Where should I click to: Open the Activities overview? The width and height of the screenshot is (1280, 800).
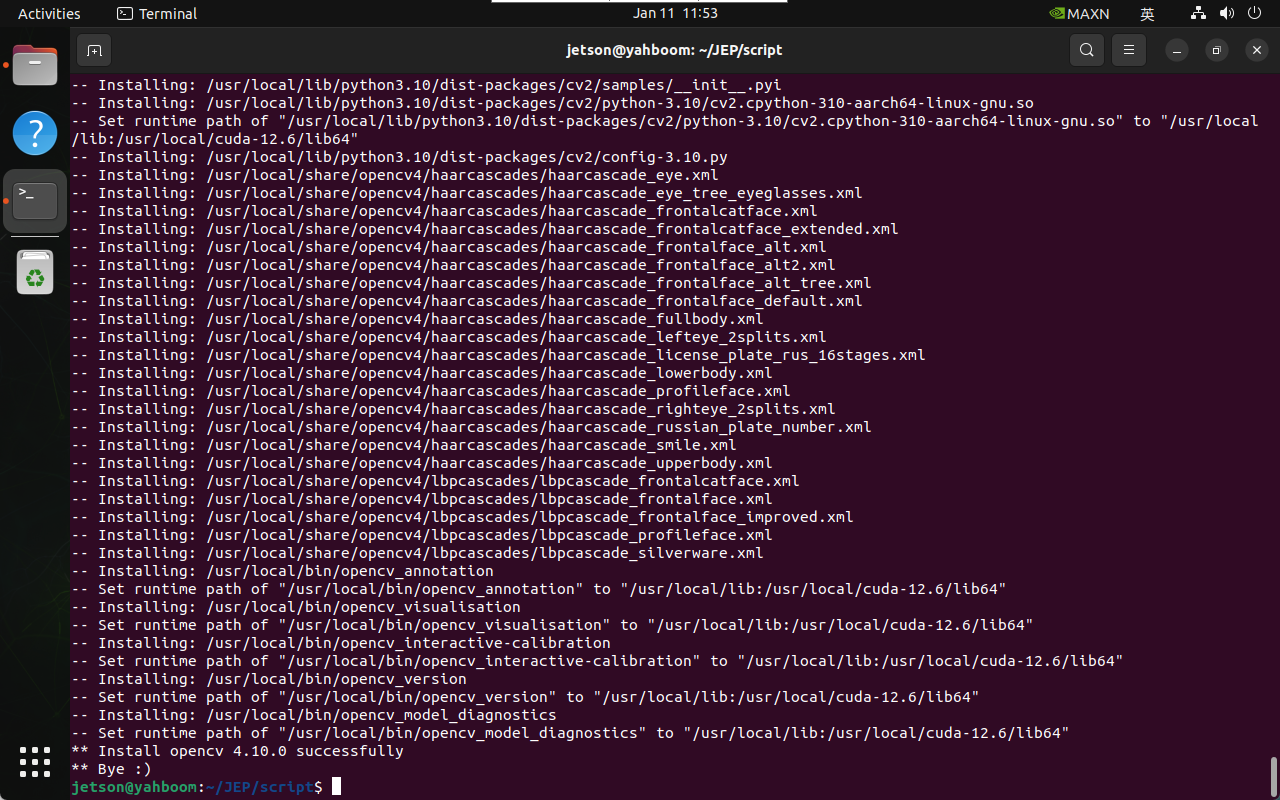coord(49,14)
